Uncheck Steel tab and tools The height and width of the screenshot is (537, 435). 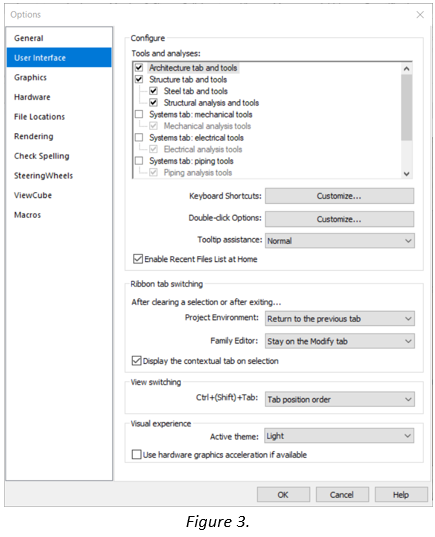pyautogui.click(x=153, y=91)
